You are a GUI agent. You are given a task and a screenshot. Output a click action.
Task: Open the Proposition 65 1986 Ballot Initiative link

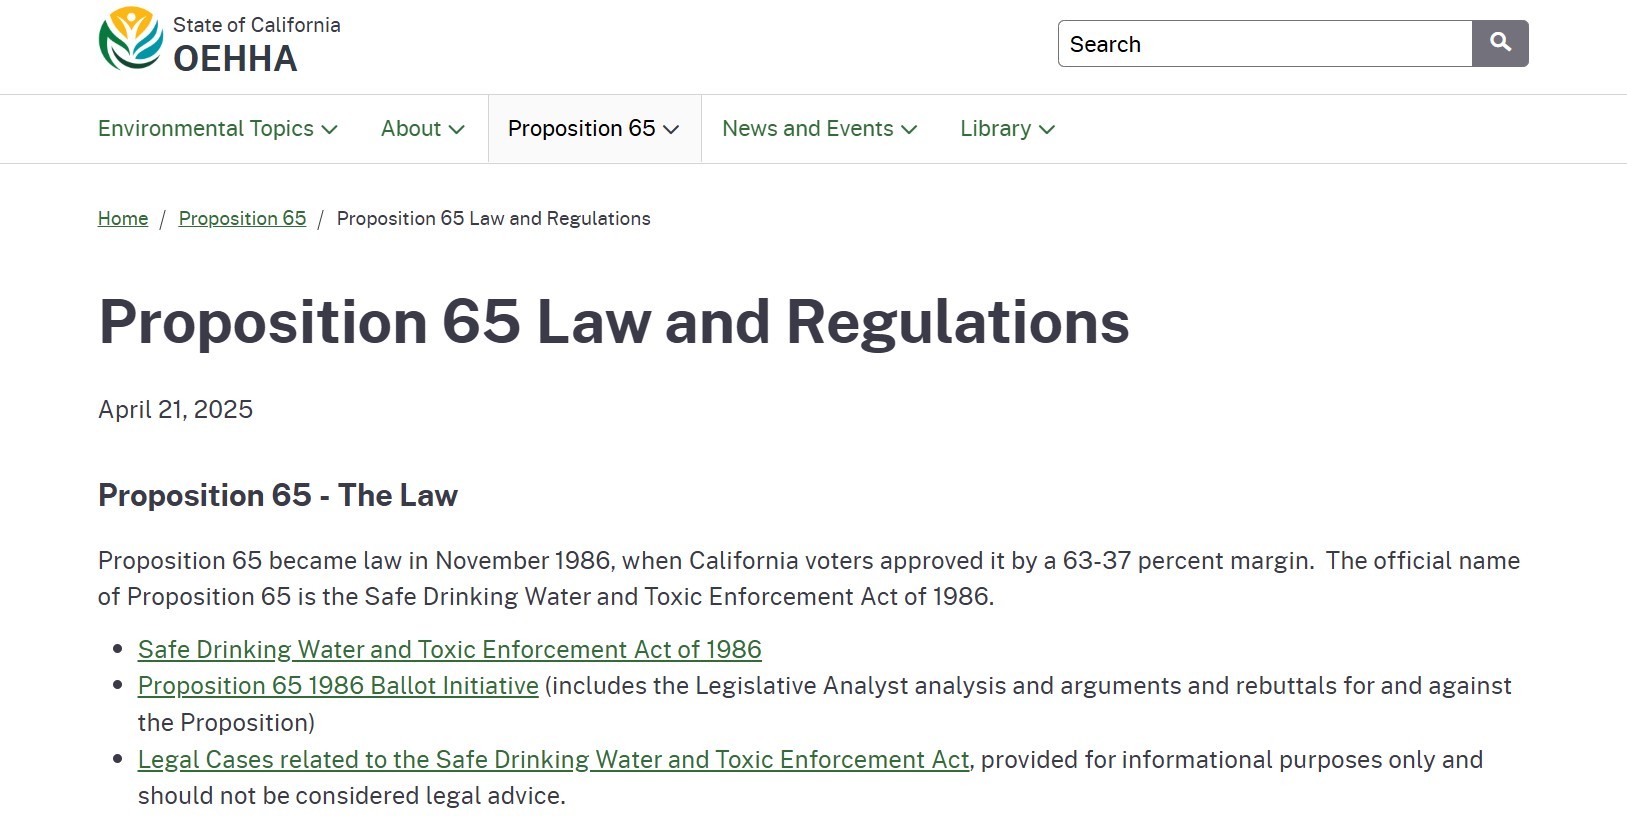pyautogui.click(x=338, y=686)
